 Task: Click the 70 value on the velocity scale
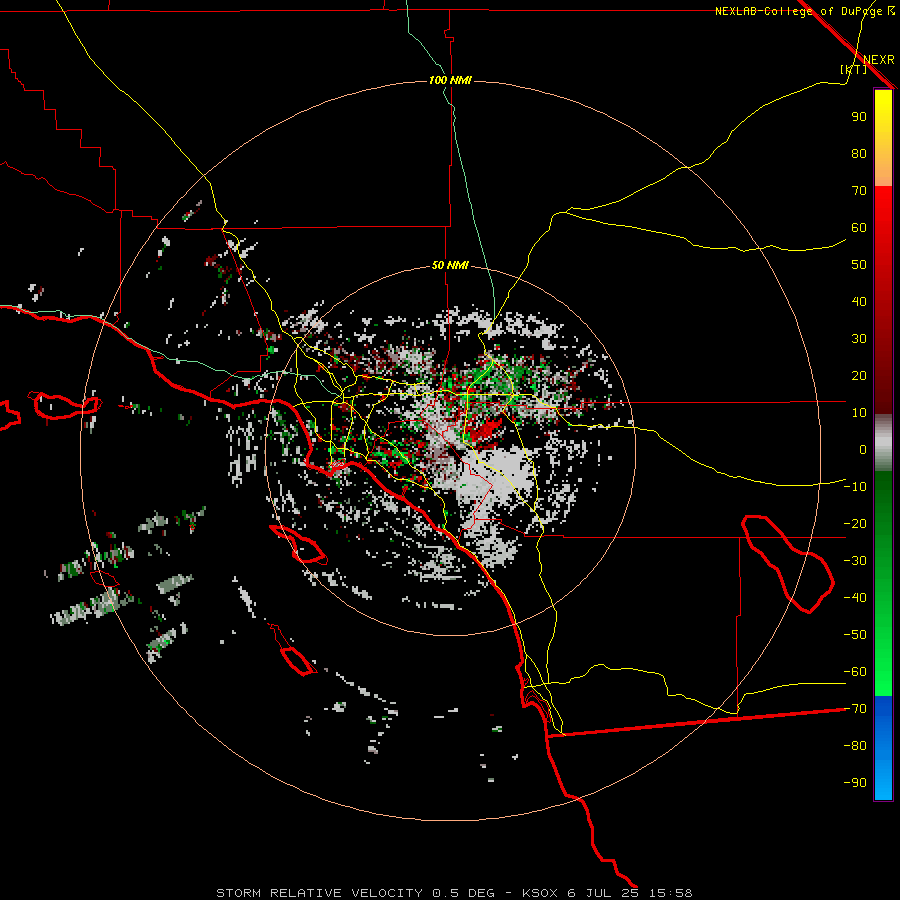pos(859,191)
